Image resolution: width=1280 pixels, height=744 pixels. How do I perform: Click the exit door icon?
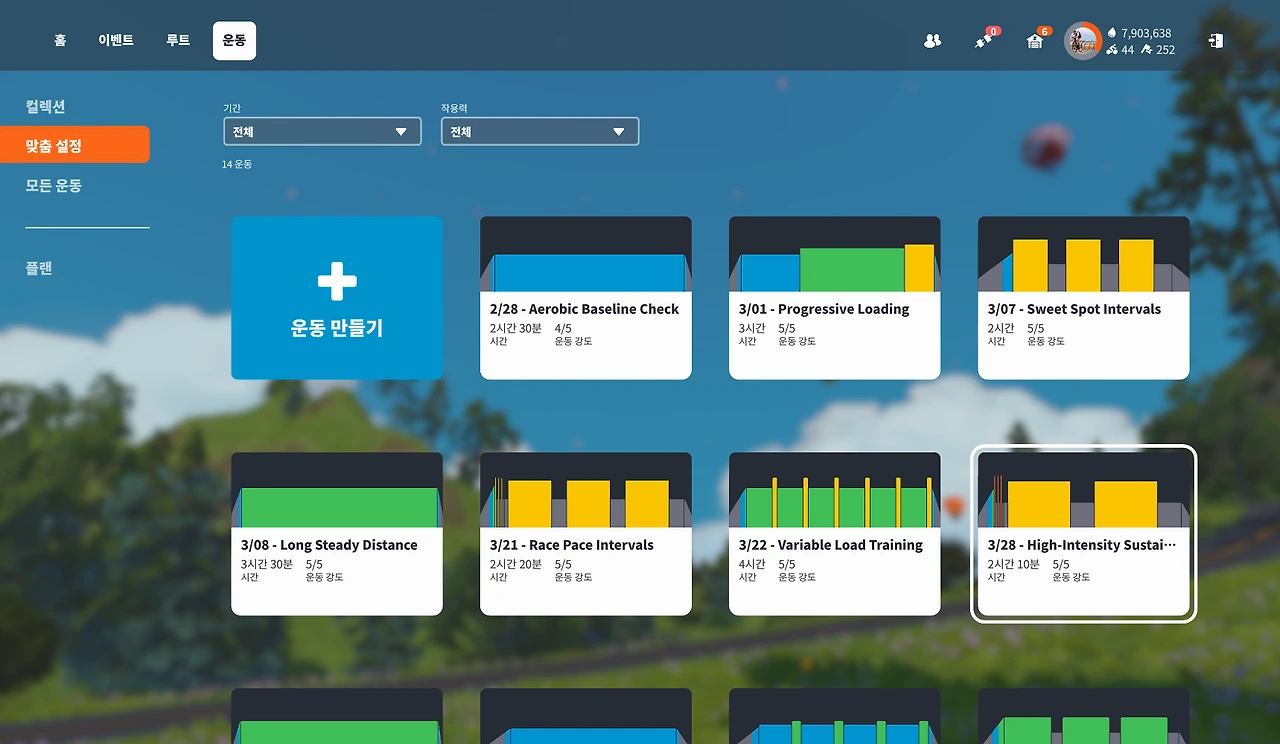pos(1216,41)
